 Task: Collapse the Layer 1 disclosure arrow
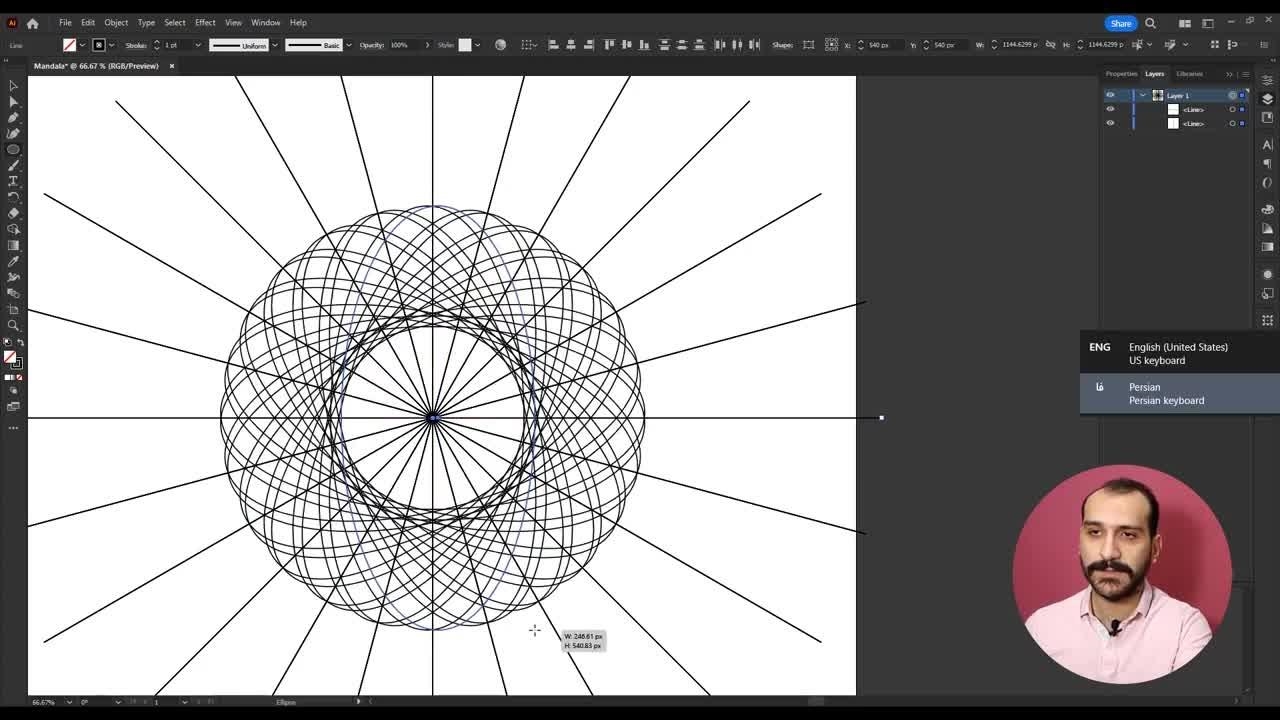(1143, 95)
